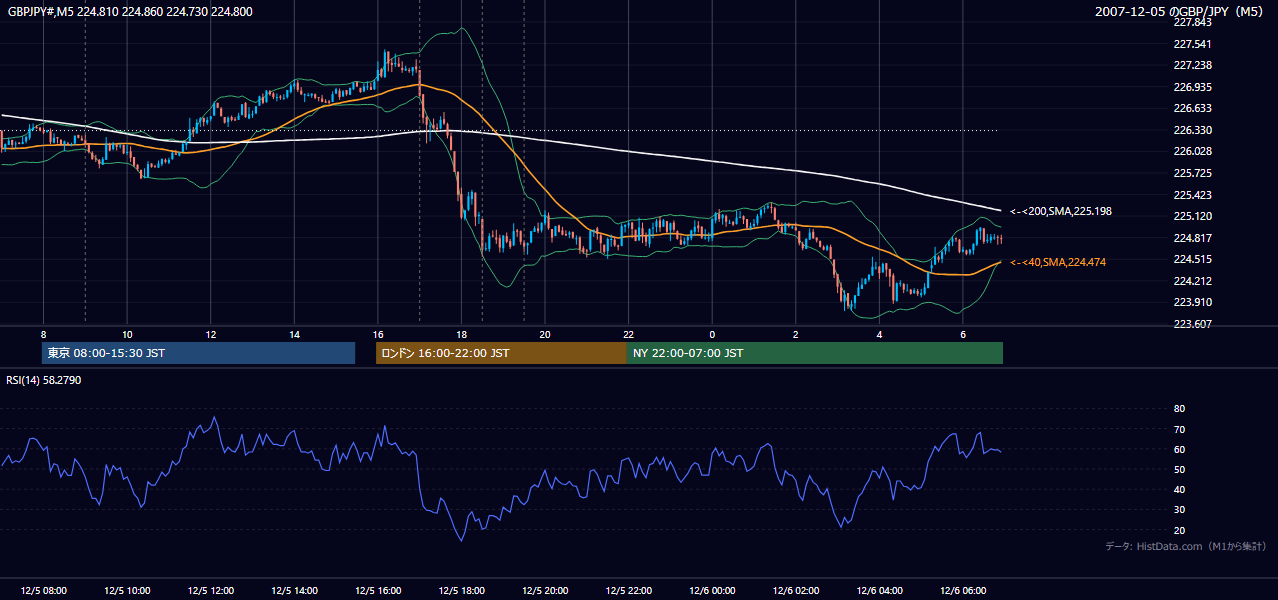
Task: Click the 224.212 price axis value
Action: tap(1193, 281)
